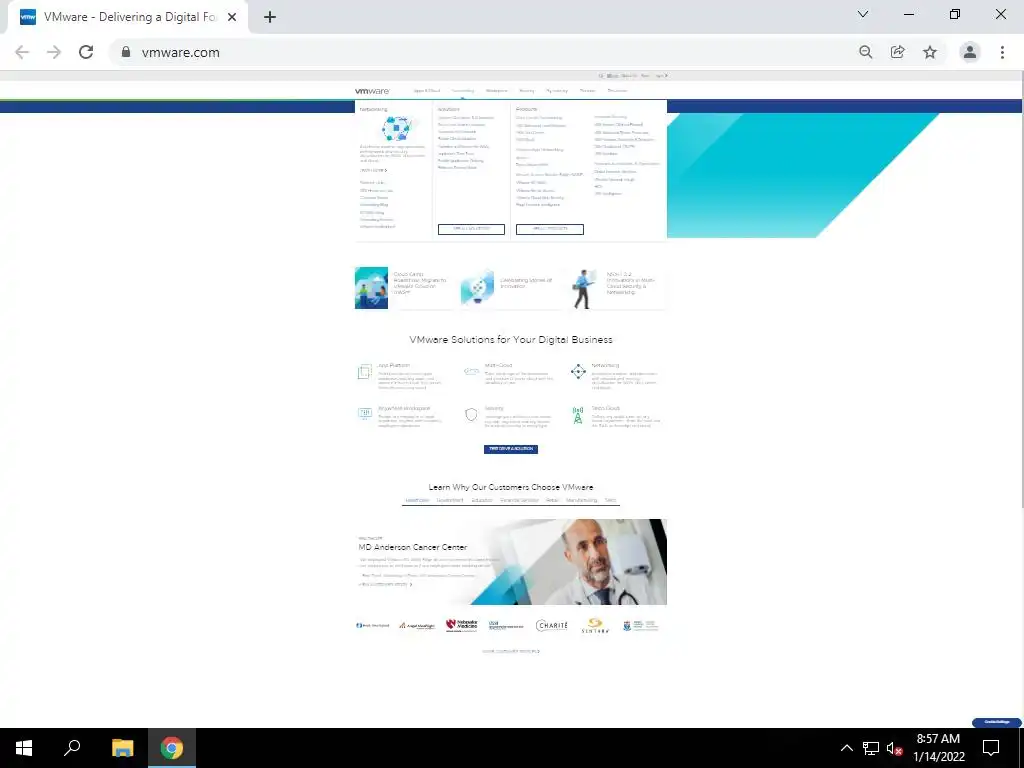Open Windows taskbar search
1024x768 pixels.
pos(72,748)
